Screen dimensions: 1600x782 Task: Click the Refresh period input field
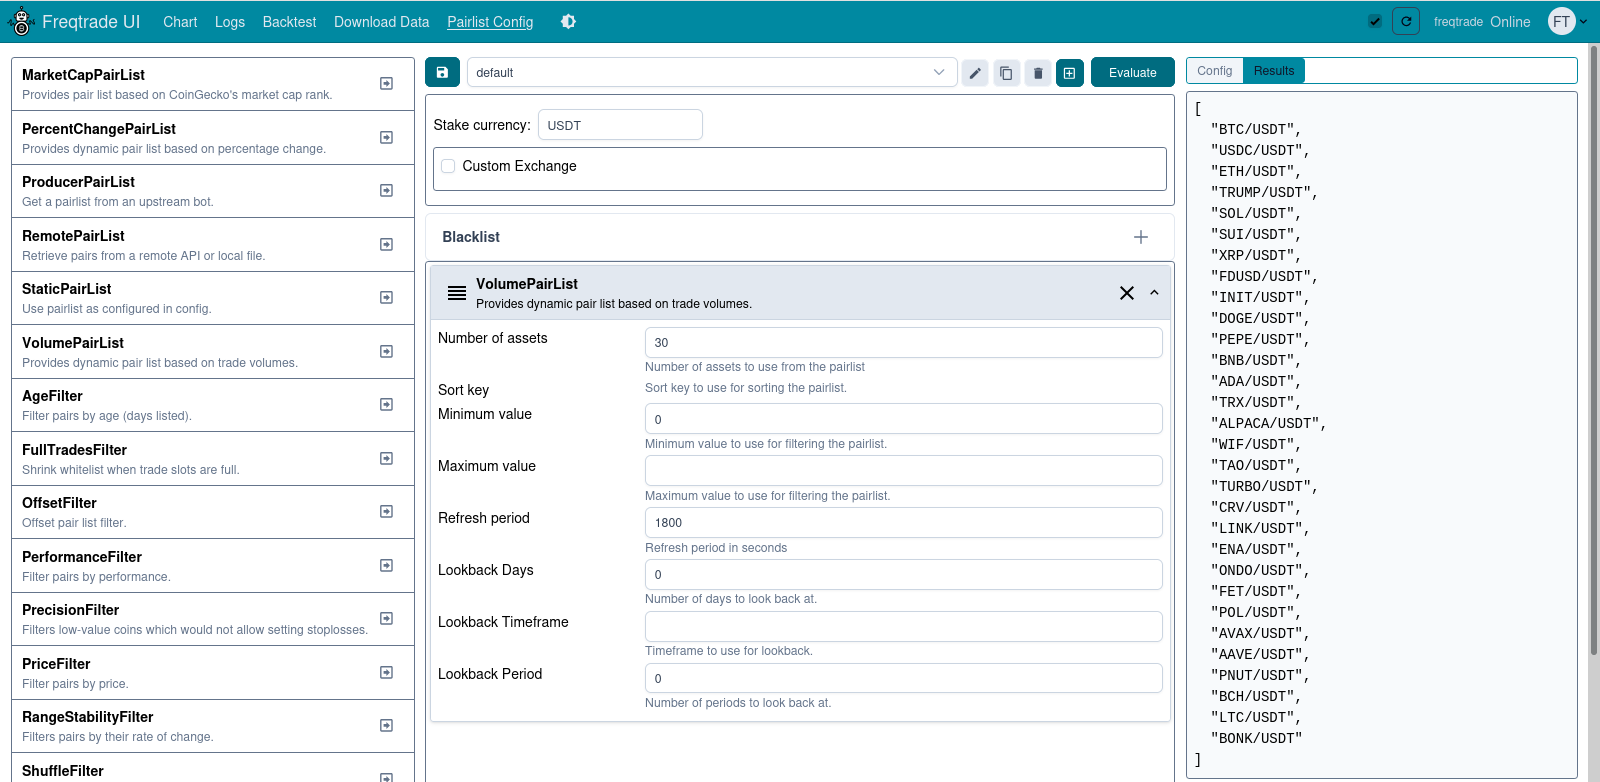(x=903, y=522)
